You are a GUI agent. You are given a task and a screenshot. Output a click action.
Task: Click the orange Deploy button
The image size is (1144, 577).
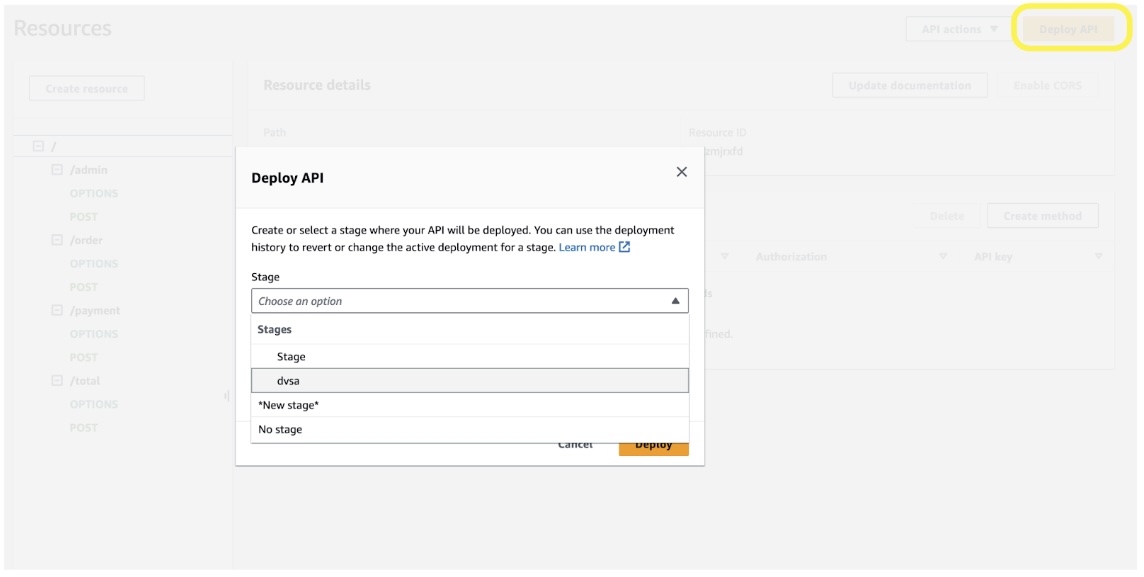coord(654,445)
